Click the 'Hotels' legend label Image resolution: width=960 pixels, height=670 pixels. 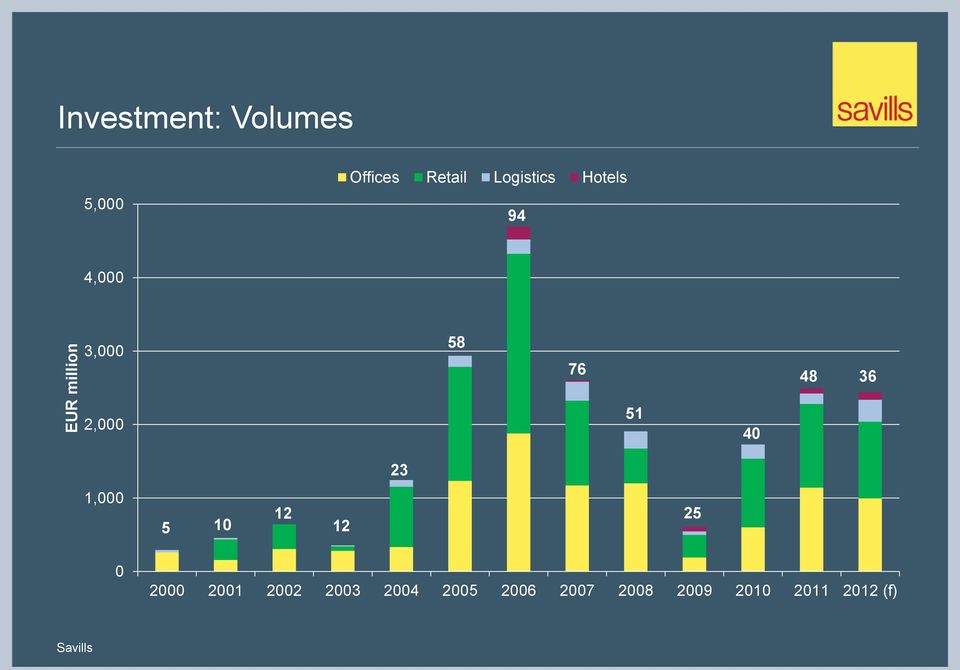pyautogui.click(x=604, y=178)
